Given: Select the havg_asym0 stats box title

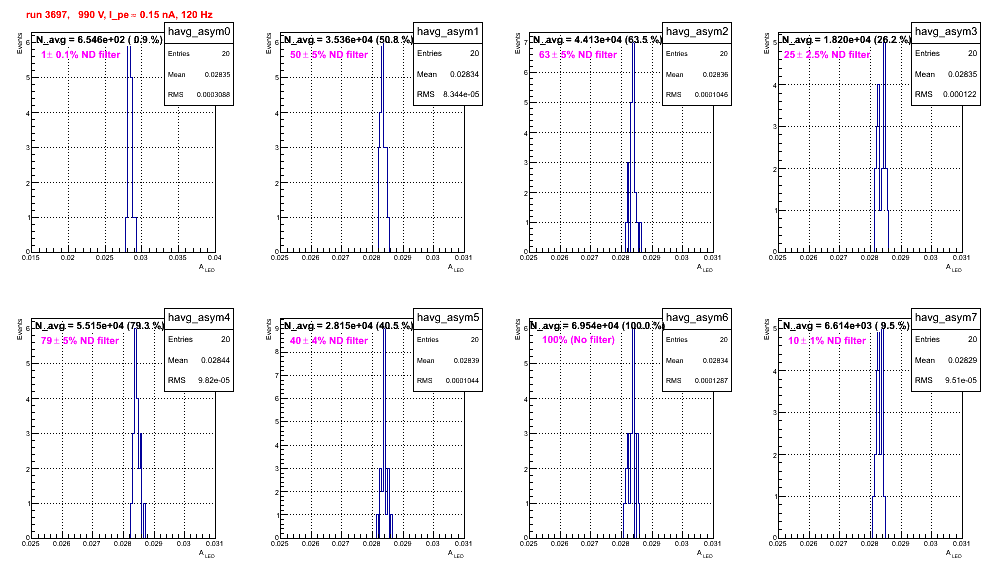Looking at the screenshot, I should (x=199, y=32).
